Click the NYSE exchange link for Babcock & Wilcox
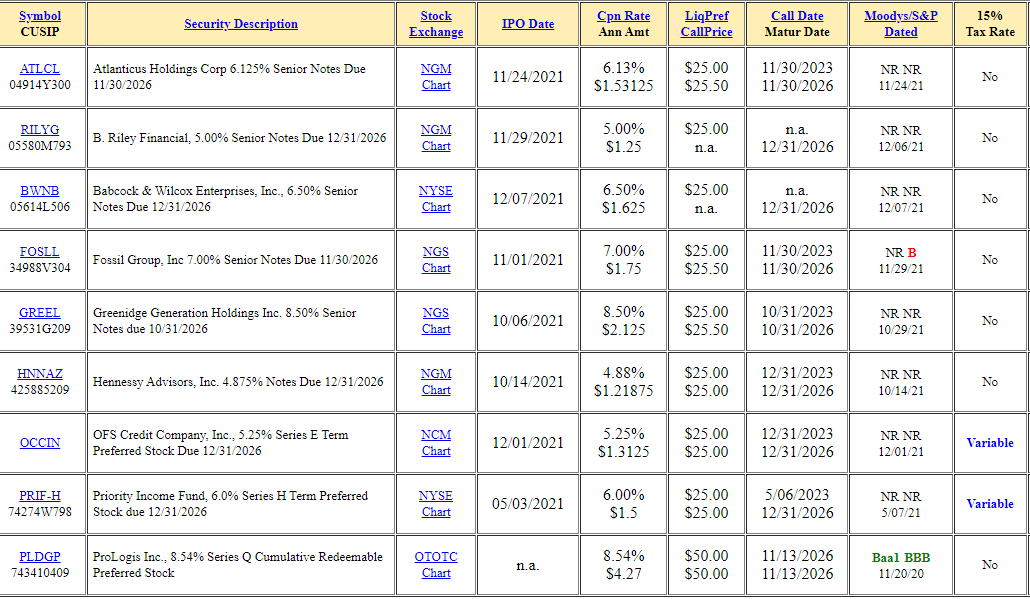Screen dimensions: 1030x599 tap(436, 189)
